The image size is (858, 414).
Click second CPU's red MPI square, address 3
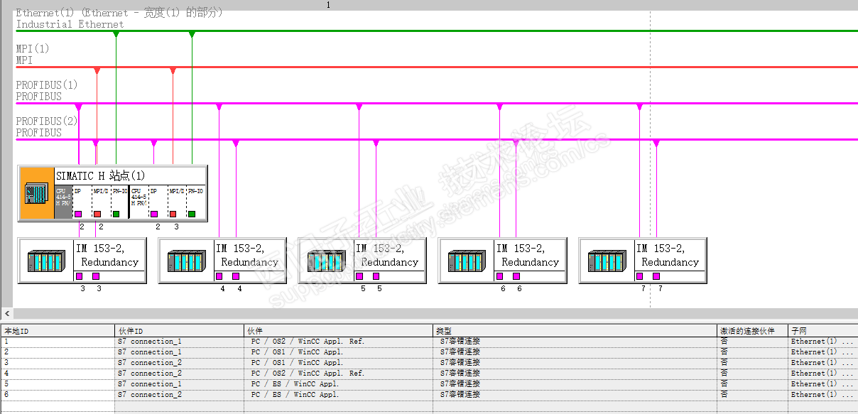coord(173,214)
